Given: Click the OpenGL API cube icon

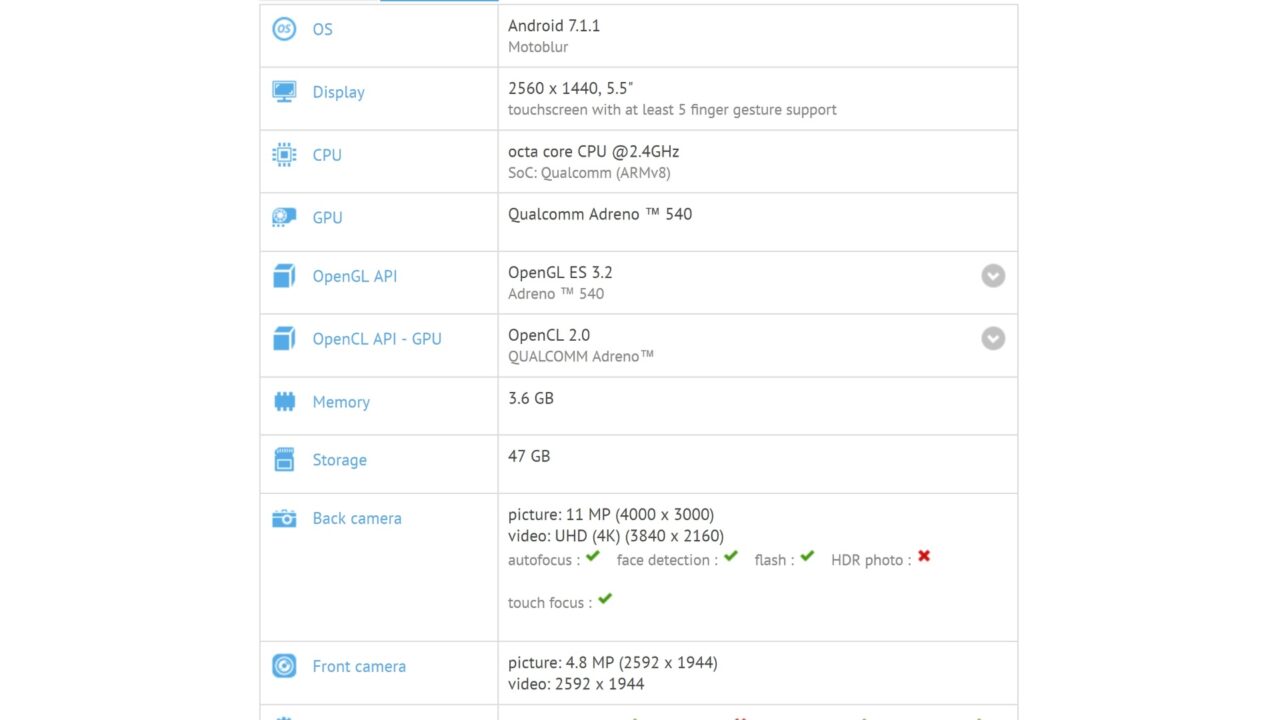Looking at the screenshot, I should (284, 276).
